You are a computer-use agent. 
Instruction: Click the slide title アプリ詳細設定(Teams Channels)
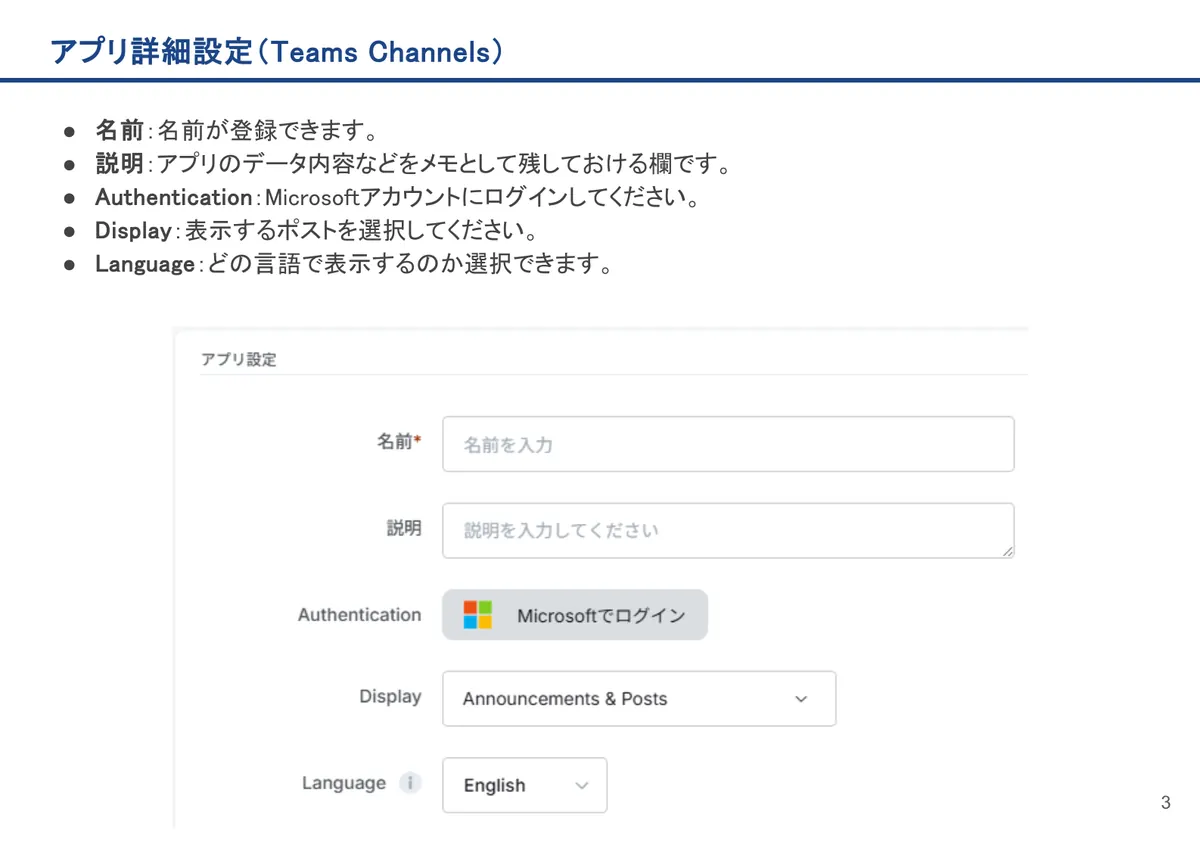tap(276, 52)
